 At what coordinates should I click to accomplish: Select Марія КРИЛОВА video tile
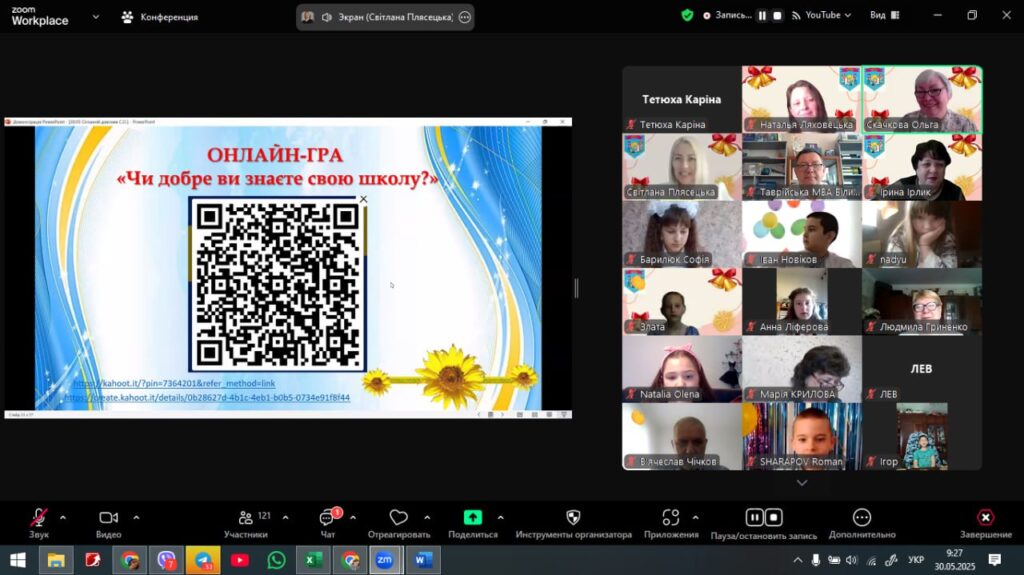click(x=802, y=369)
